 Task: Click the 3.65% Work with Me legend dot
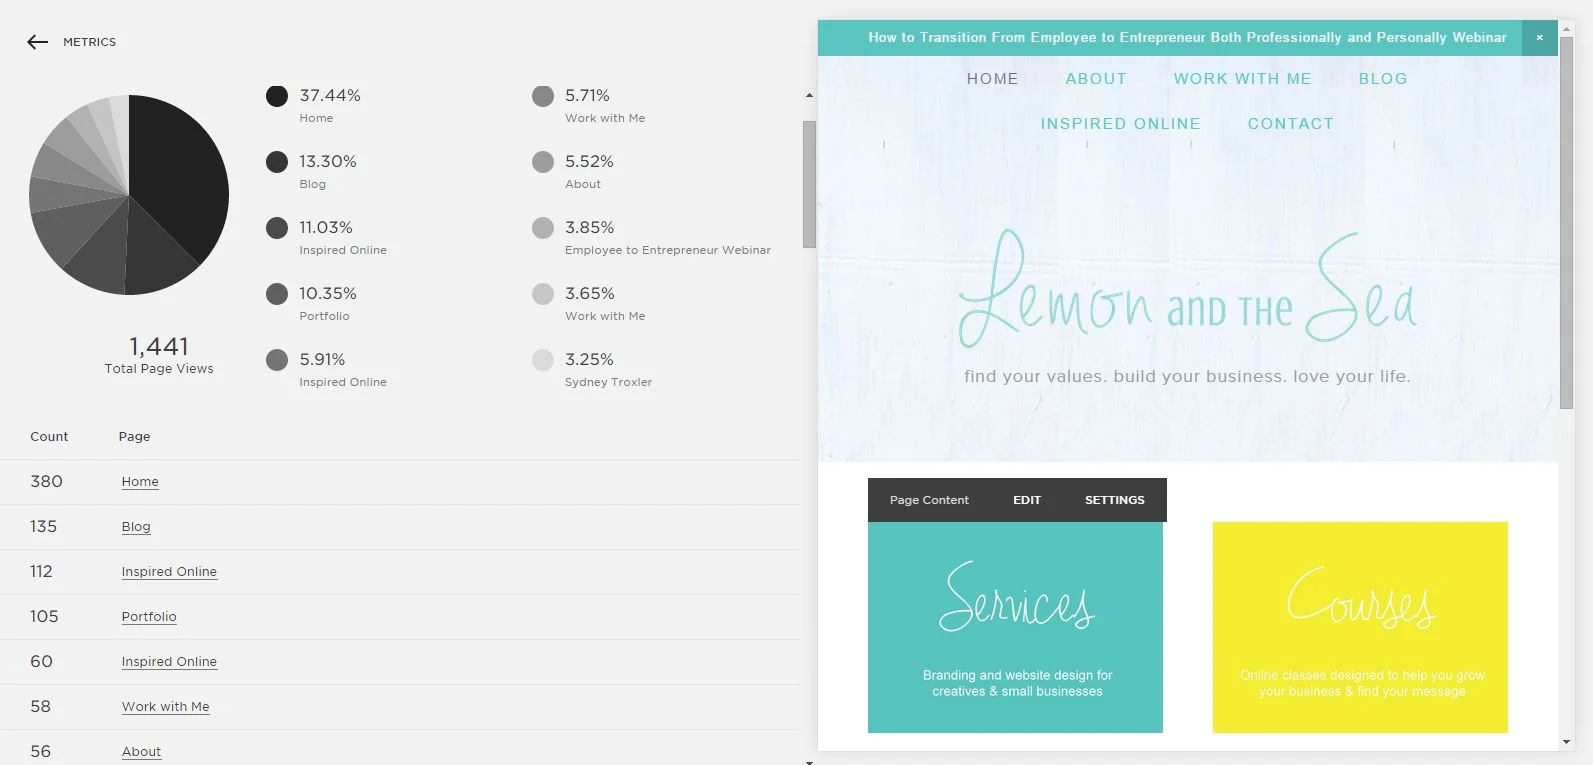543,294
